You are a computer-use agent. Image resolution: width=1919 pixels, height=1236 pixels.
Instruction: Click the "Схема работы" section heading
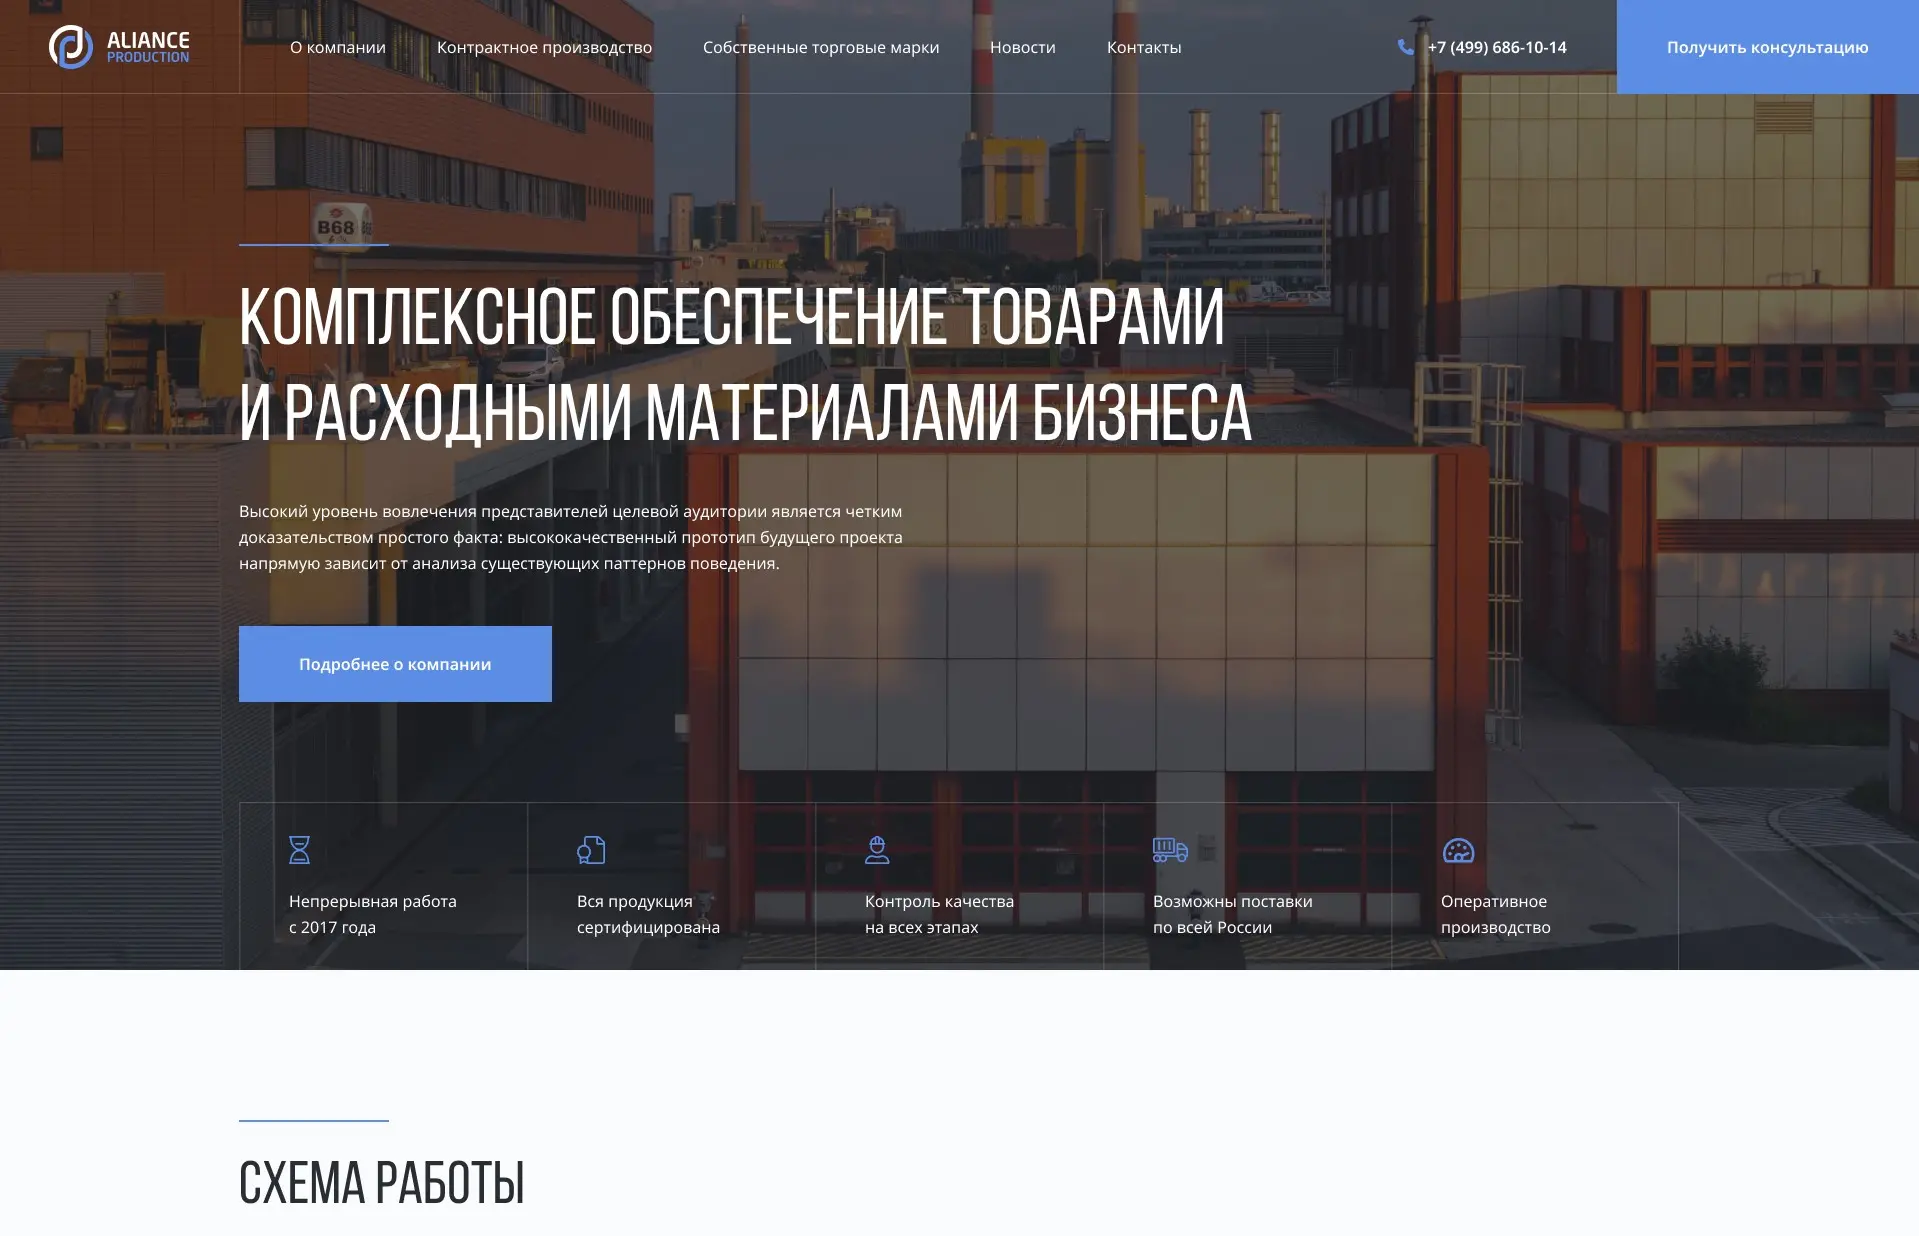[x=381, y=1183]
